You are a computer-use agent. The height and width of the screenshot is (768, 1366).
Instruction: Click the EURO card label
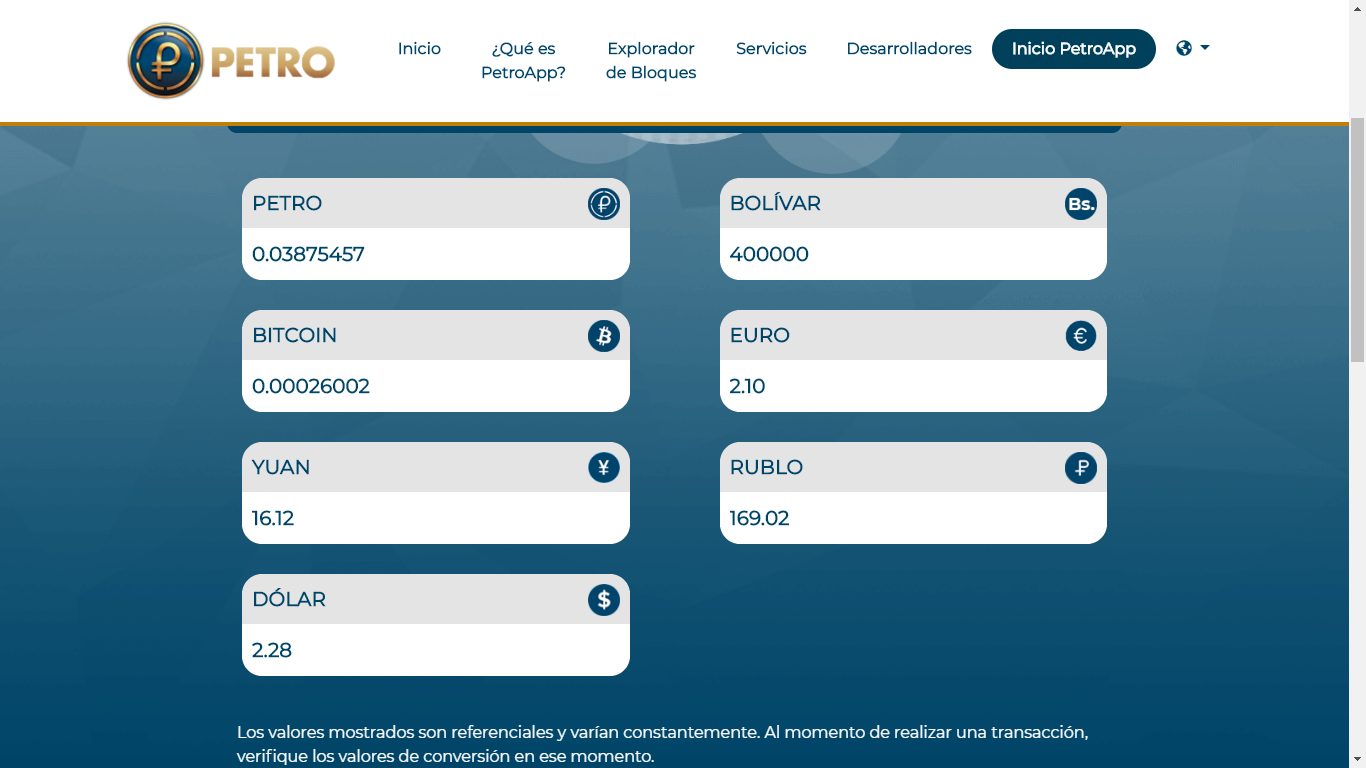click(x=760, y=335)
